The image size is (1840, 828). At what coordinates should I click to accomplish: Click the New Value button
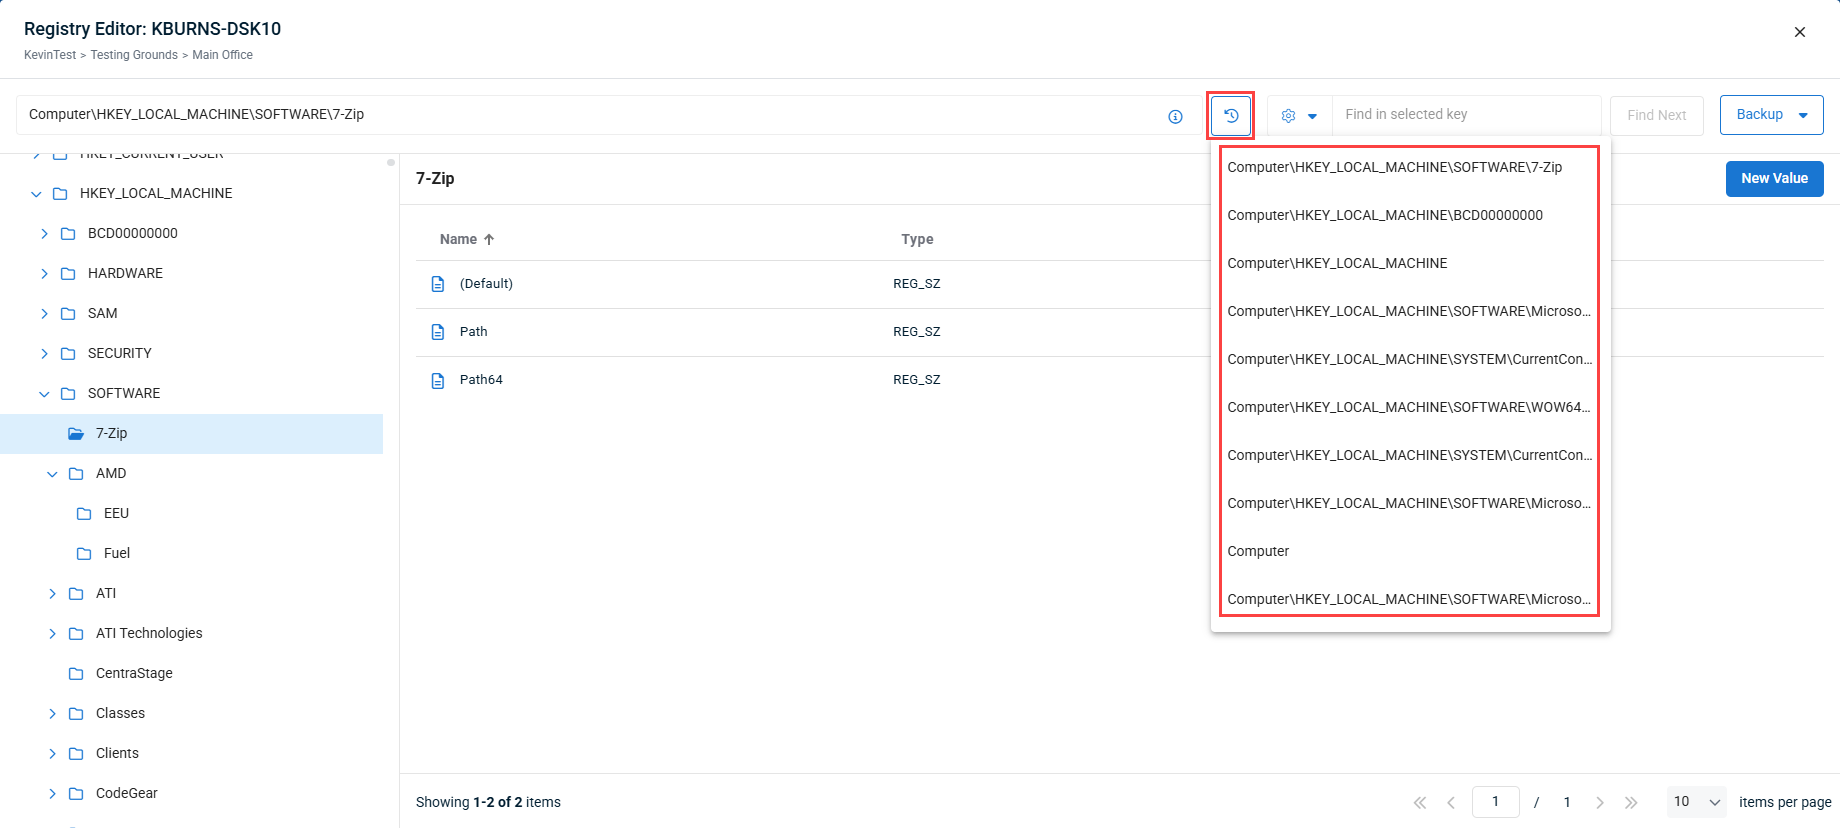(1774, 179)
